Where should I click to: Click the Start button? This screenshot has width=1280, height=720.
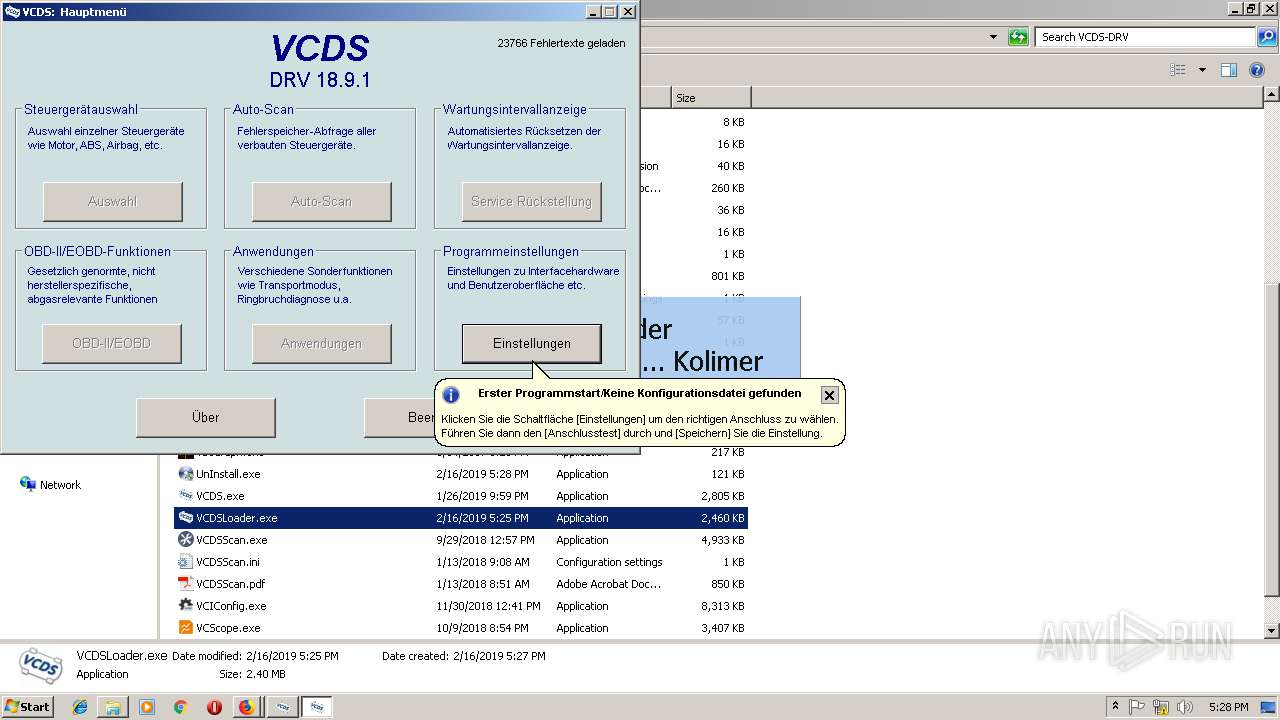[x=28, y=706]
